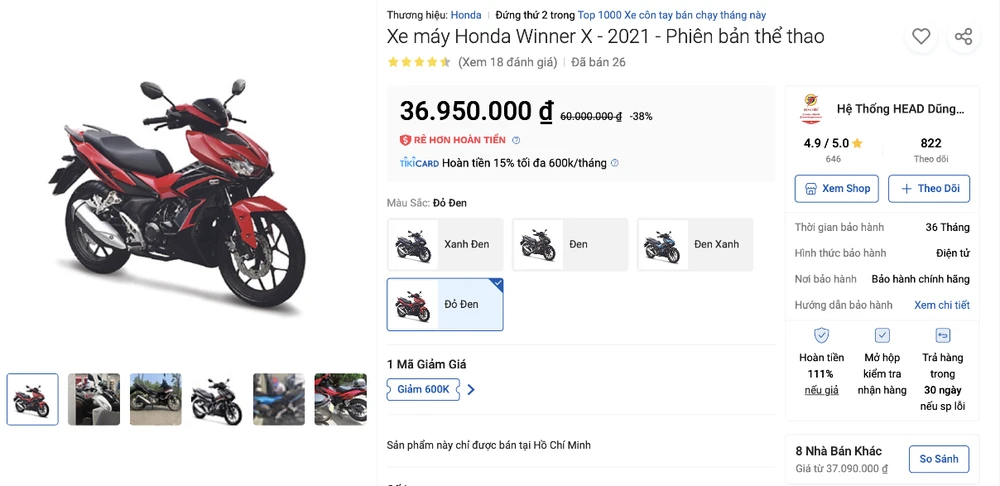Image resolution: width=1000 pixels, height=486 pixels.
Task: Click the 111% refund shield icon
Action: click(x=821, y=336)
